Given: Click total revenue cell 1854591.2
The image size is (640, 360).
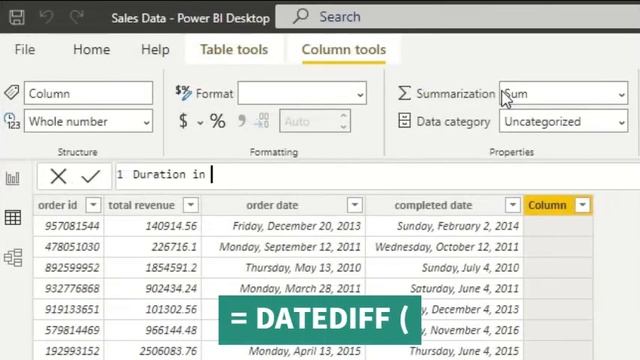Looking at the screenshot, I should tap(153, 268).
